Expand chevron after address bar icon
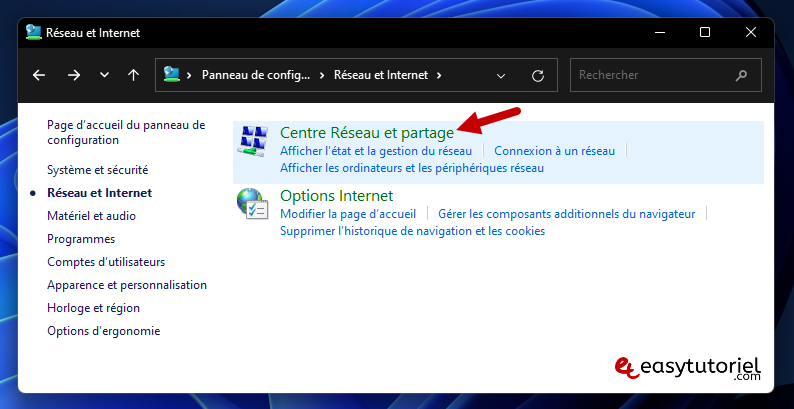The width and height of the screenshot is (794, 409). point(189,75)
